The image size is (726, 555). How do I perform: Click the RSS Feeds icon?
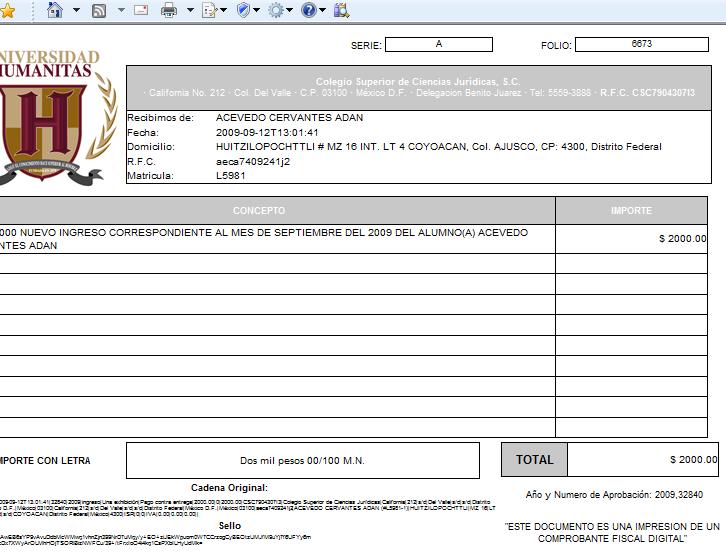click(x=99, y=10)
